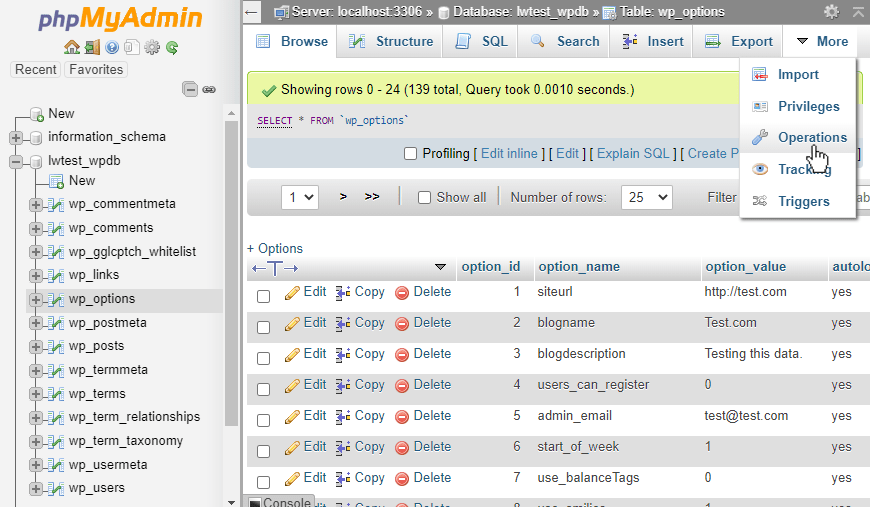Select checkbox for start_of_week row
The height and width of the screenshot is (507, 870).
tap(264, 452)
